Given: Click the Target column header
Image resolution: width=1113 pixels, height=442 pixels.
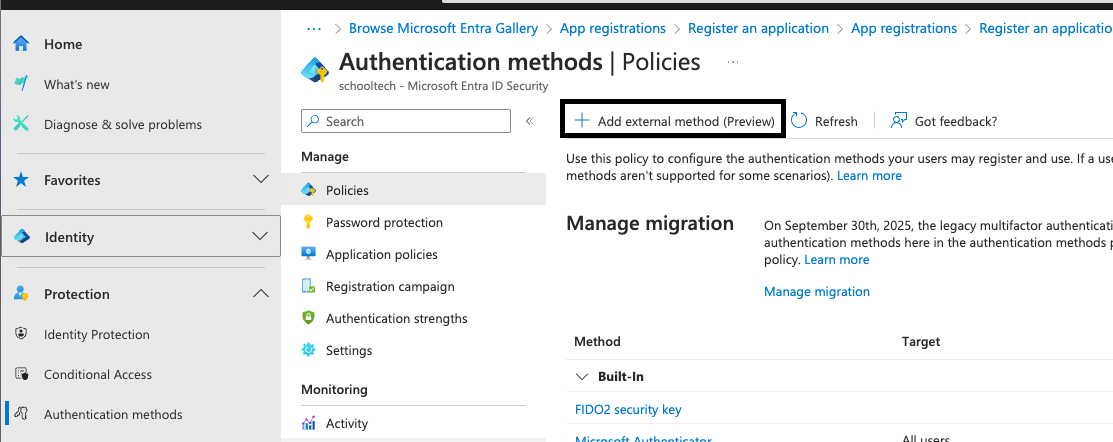Looking at the screenshot, I should pos(921,341).
